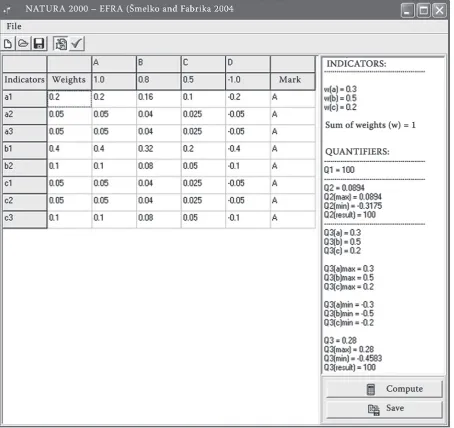Click the Sum of weights (w) = 1 line
454x428 pixels.
point(370,125)
